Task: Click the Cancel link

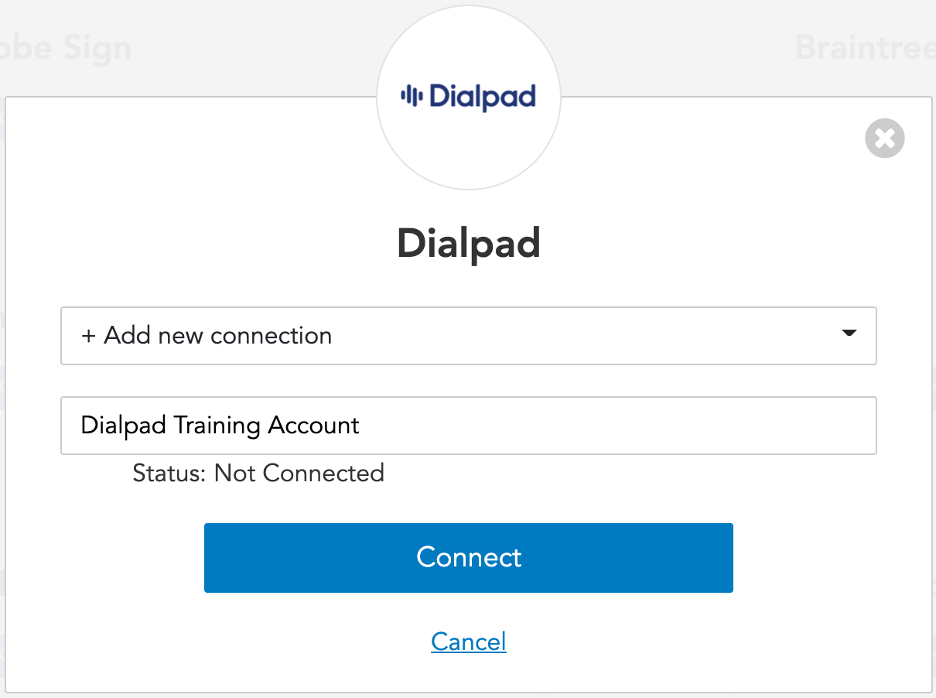Action: tap(468, 641)
